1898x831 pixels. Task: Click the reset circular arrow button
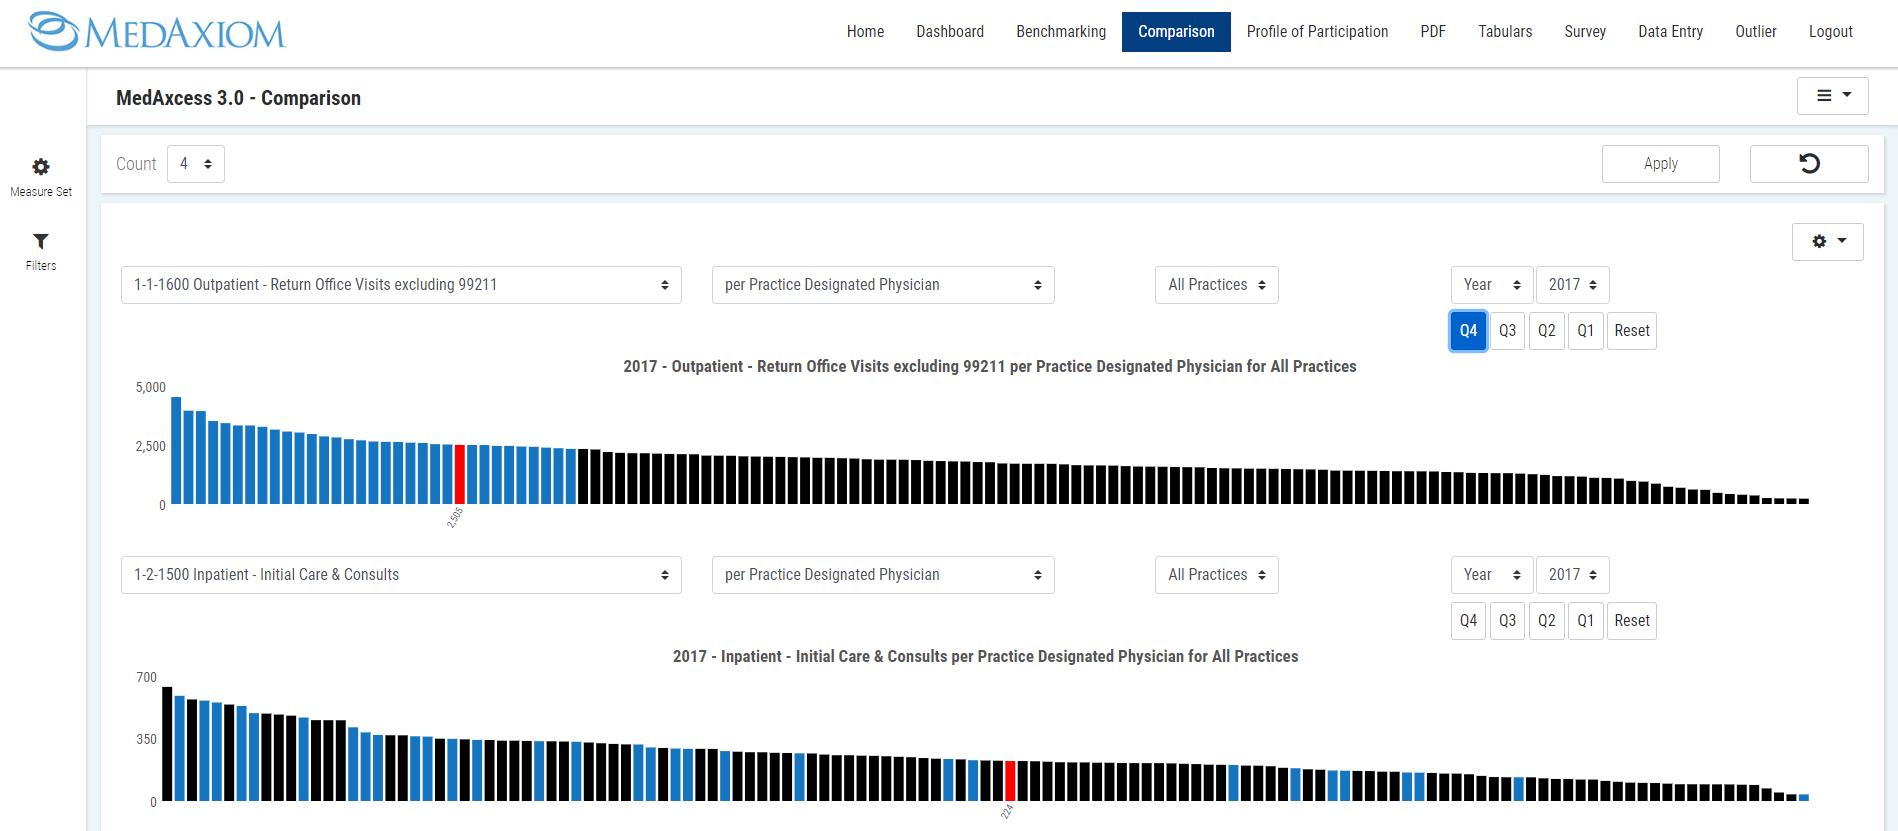click(x=1808, y=164)
